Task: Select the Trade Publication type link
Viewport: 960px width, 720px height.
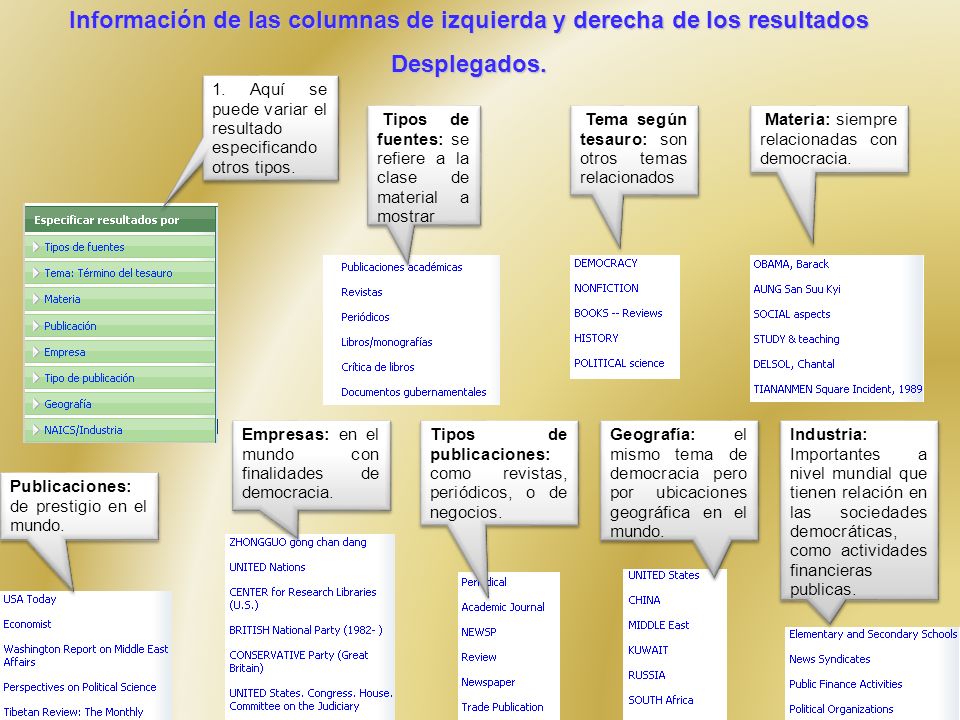Action: (x=502, y=707)
